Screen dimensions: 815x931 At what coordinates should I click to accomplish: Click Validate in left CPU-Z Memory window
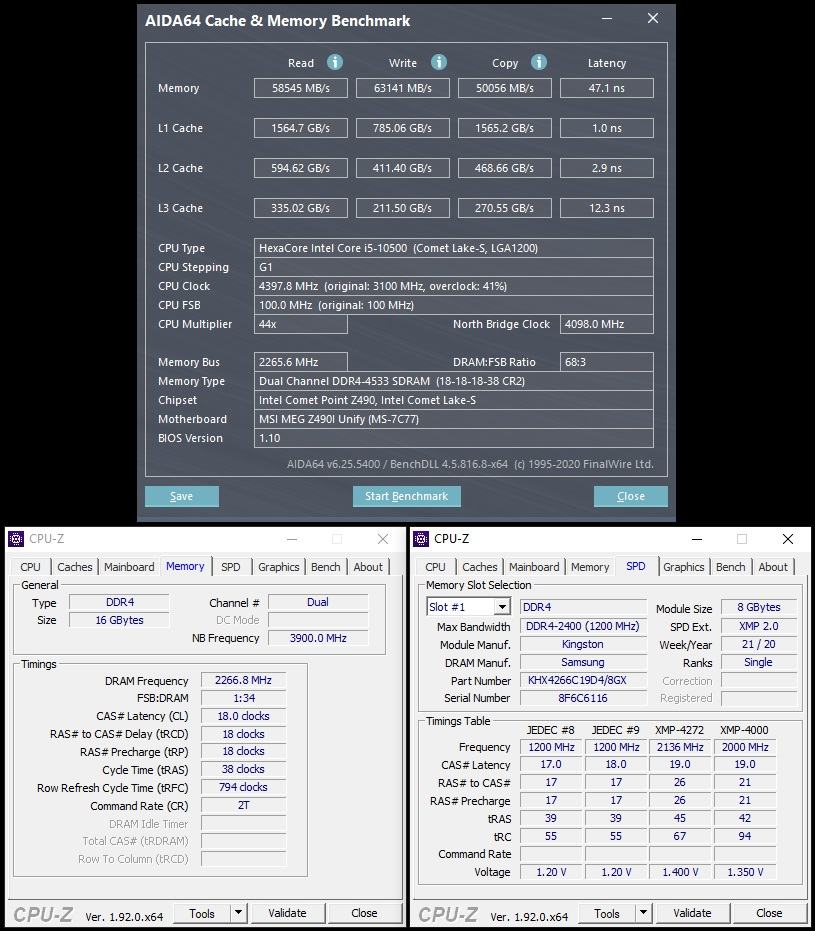tap(287, 913)
